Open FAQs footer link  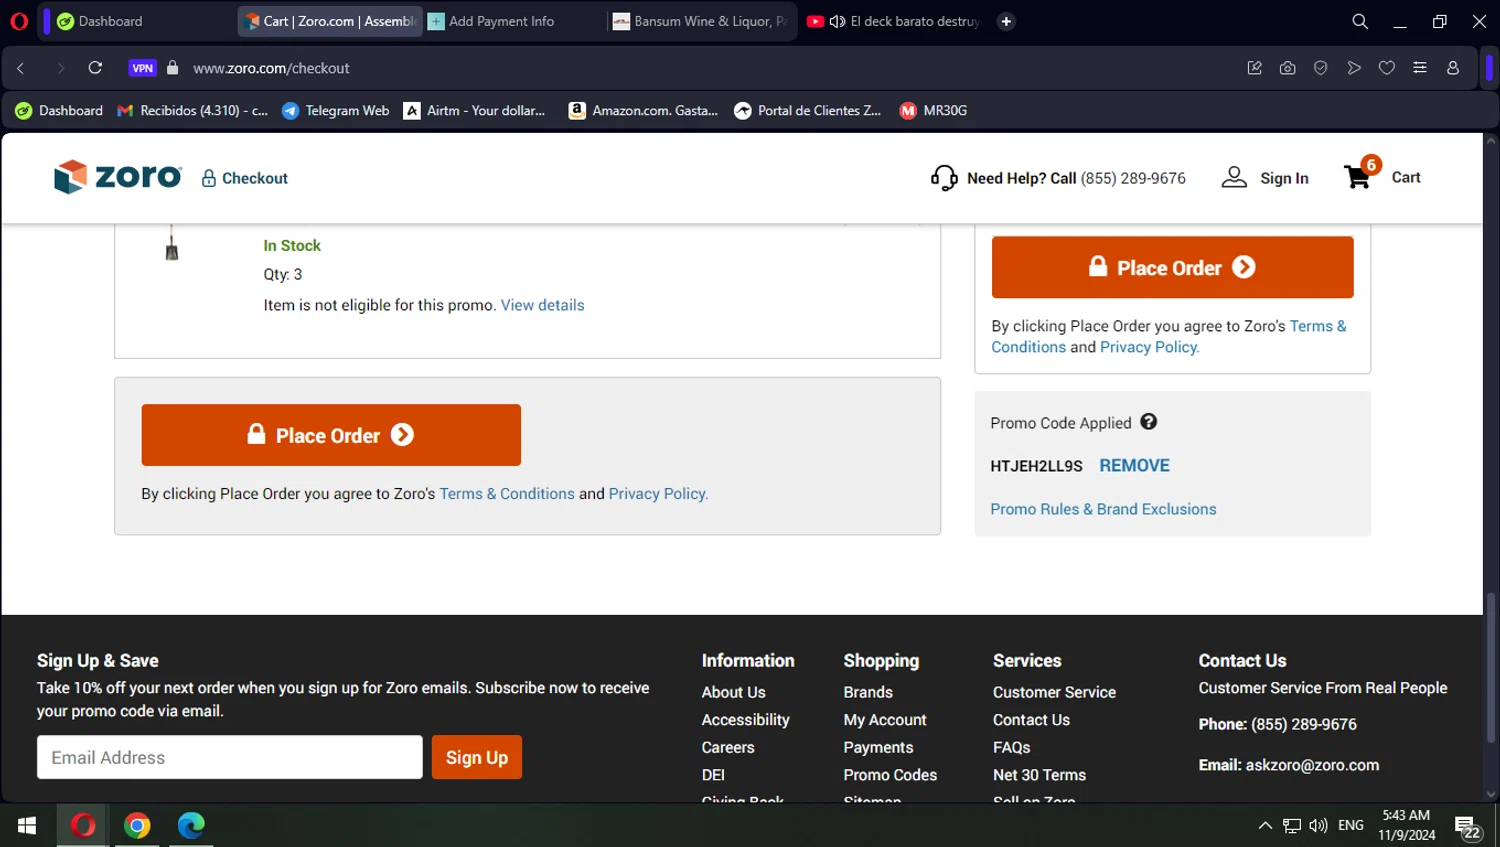[x=1011, y=747]
